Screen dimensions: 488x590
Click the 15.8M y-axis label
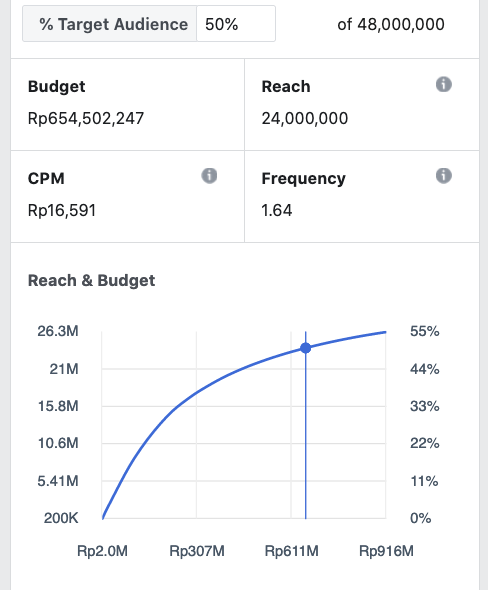point(58,406)
